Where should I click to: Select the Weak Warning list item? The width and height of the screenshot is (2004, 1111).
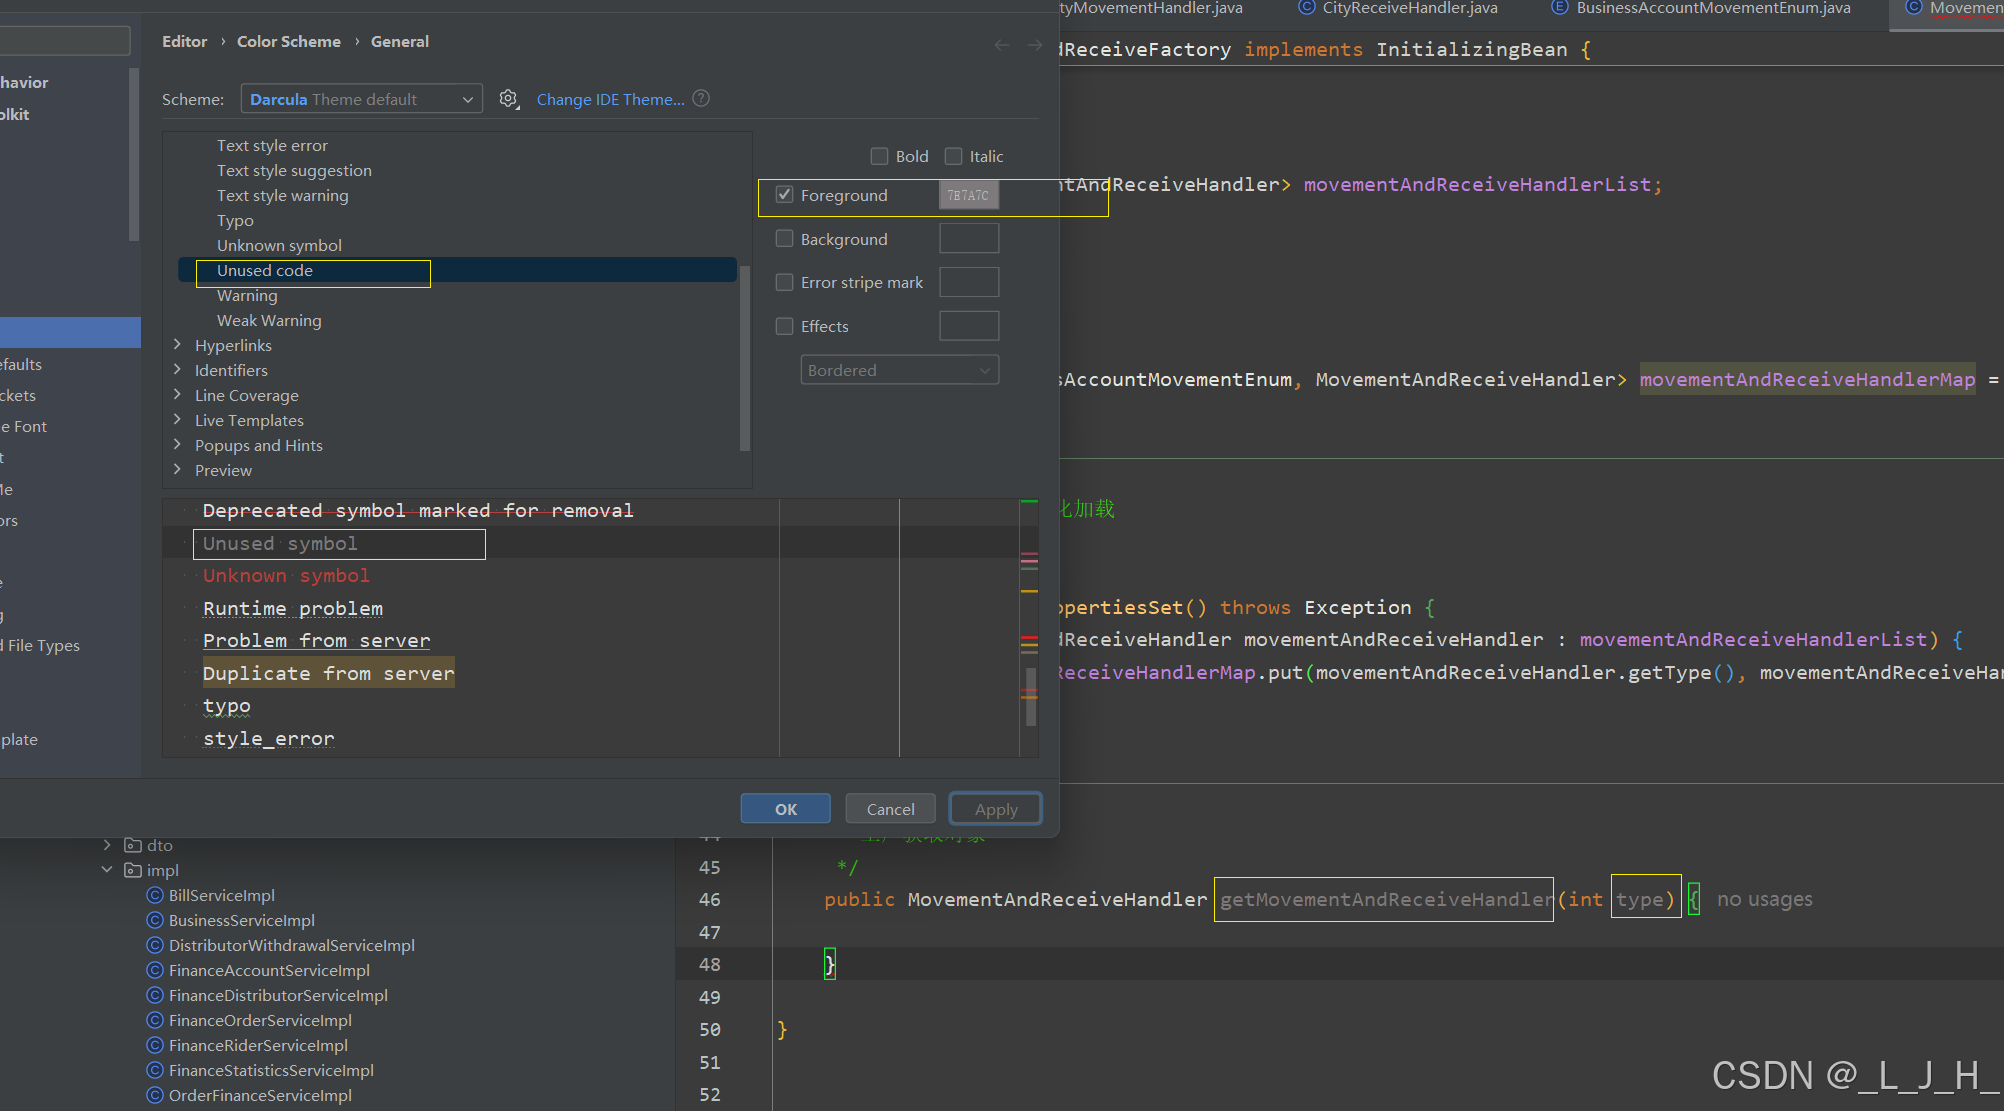tap(269, 320)
